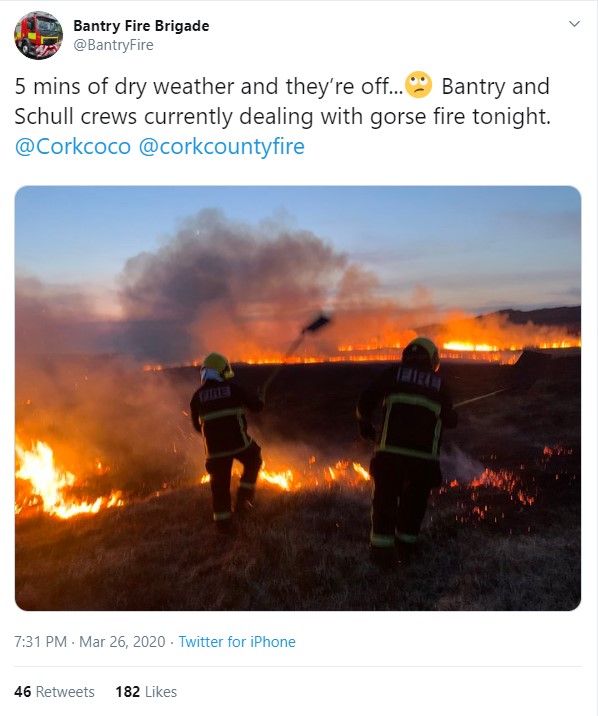
Task: View the 182 Likes list
Action: (x=146, y=692)
